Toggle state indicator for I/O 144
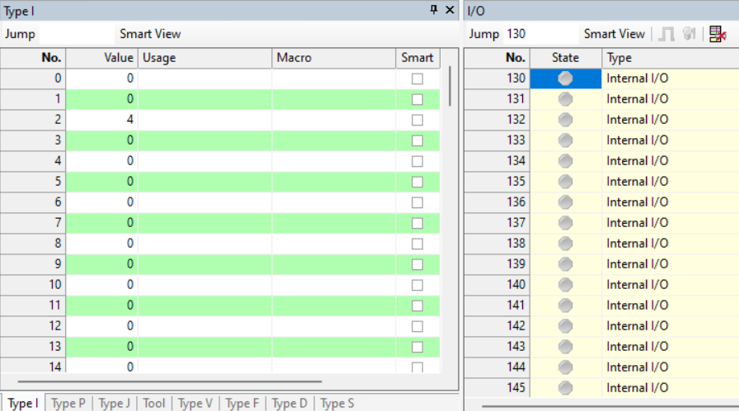 pos(565,367)
